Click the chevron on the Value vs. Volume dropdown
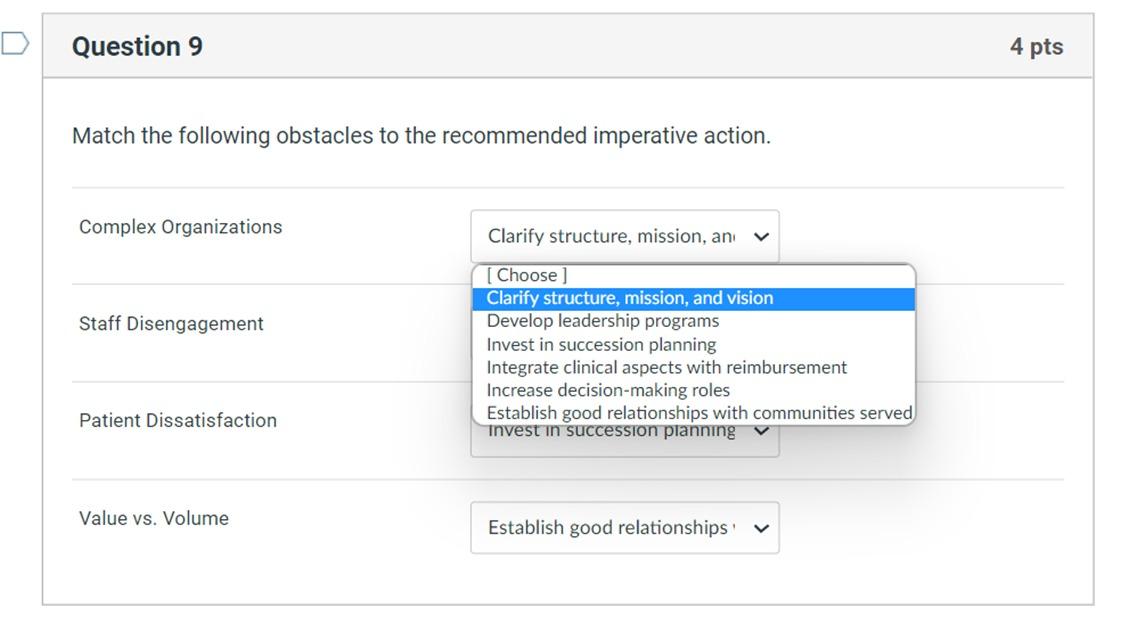 [x=761, y=527]
